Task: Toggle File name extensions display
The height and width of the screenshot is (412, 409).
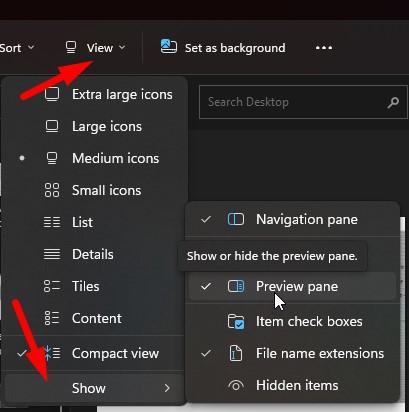Action: click(292, 353)
